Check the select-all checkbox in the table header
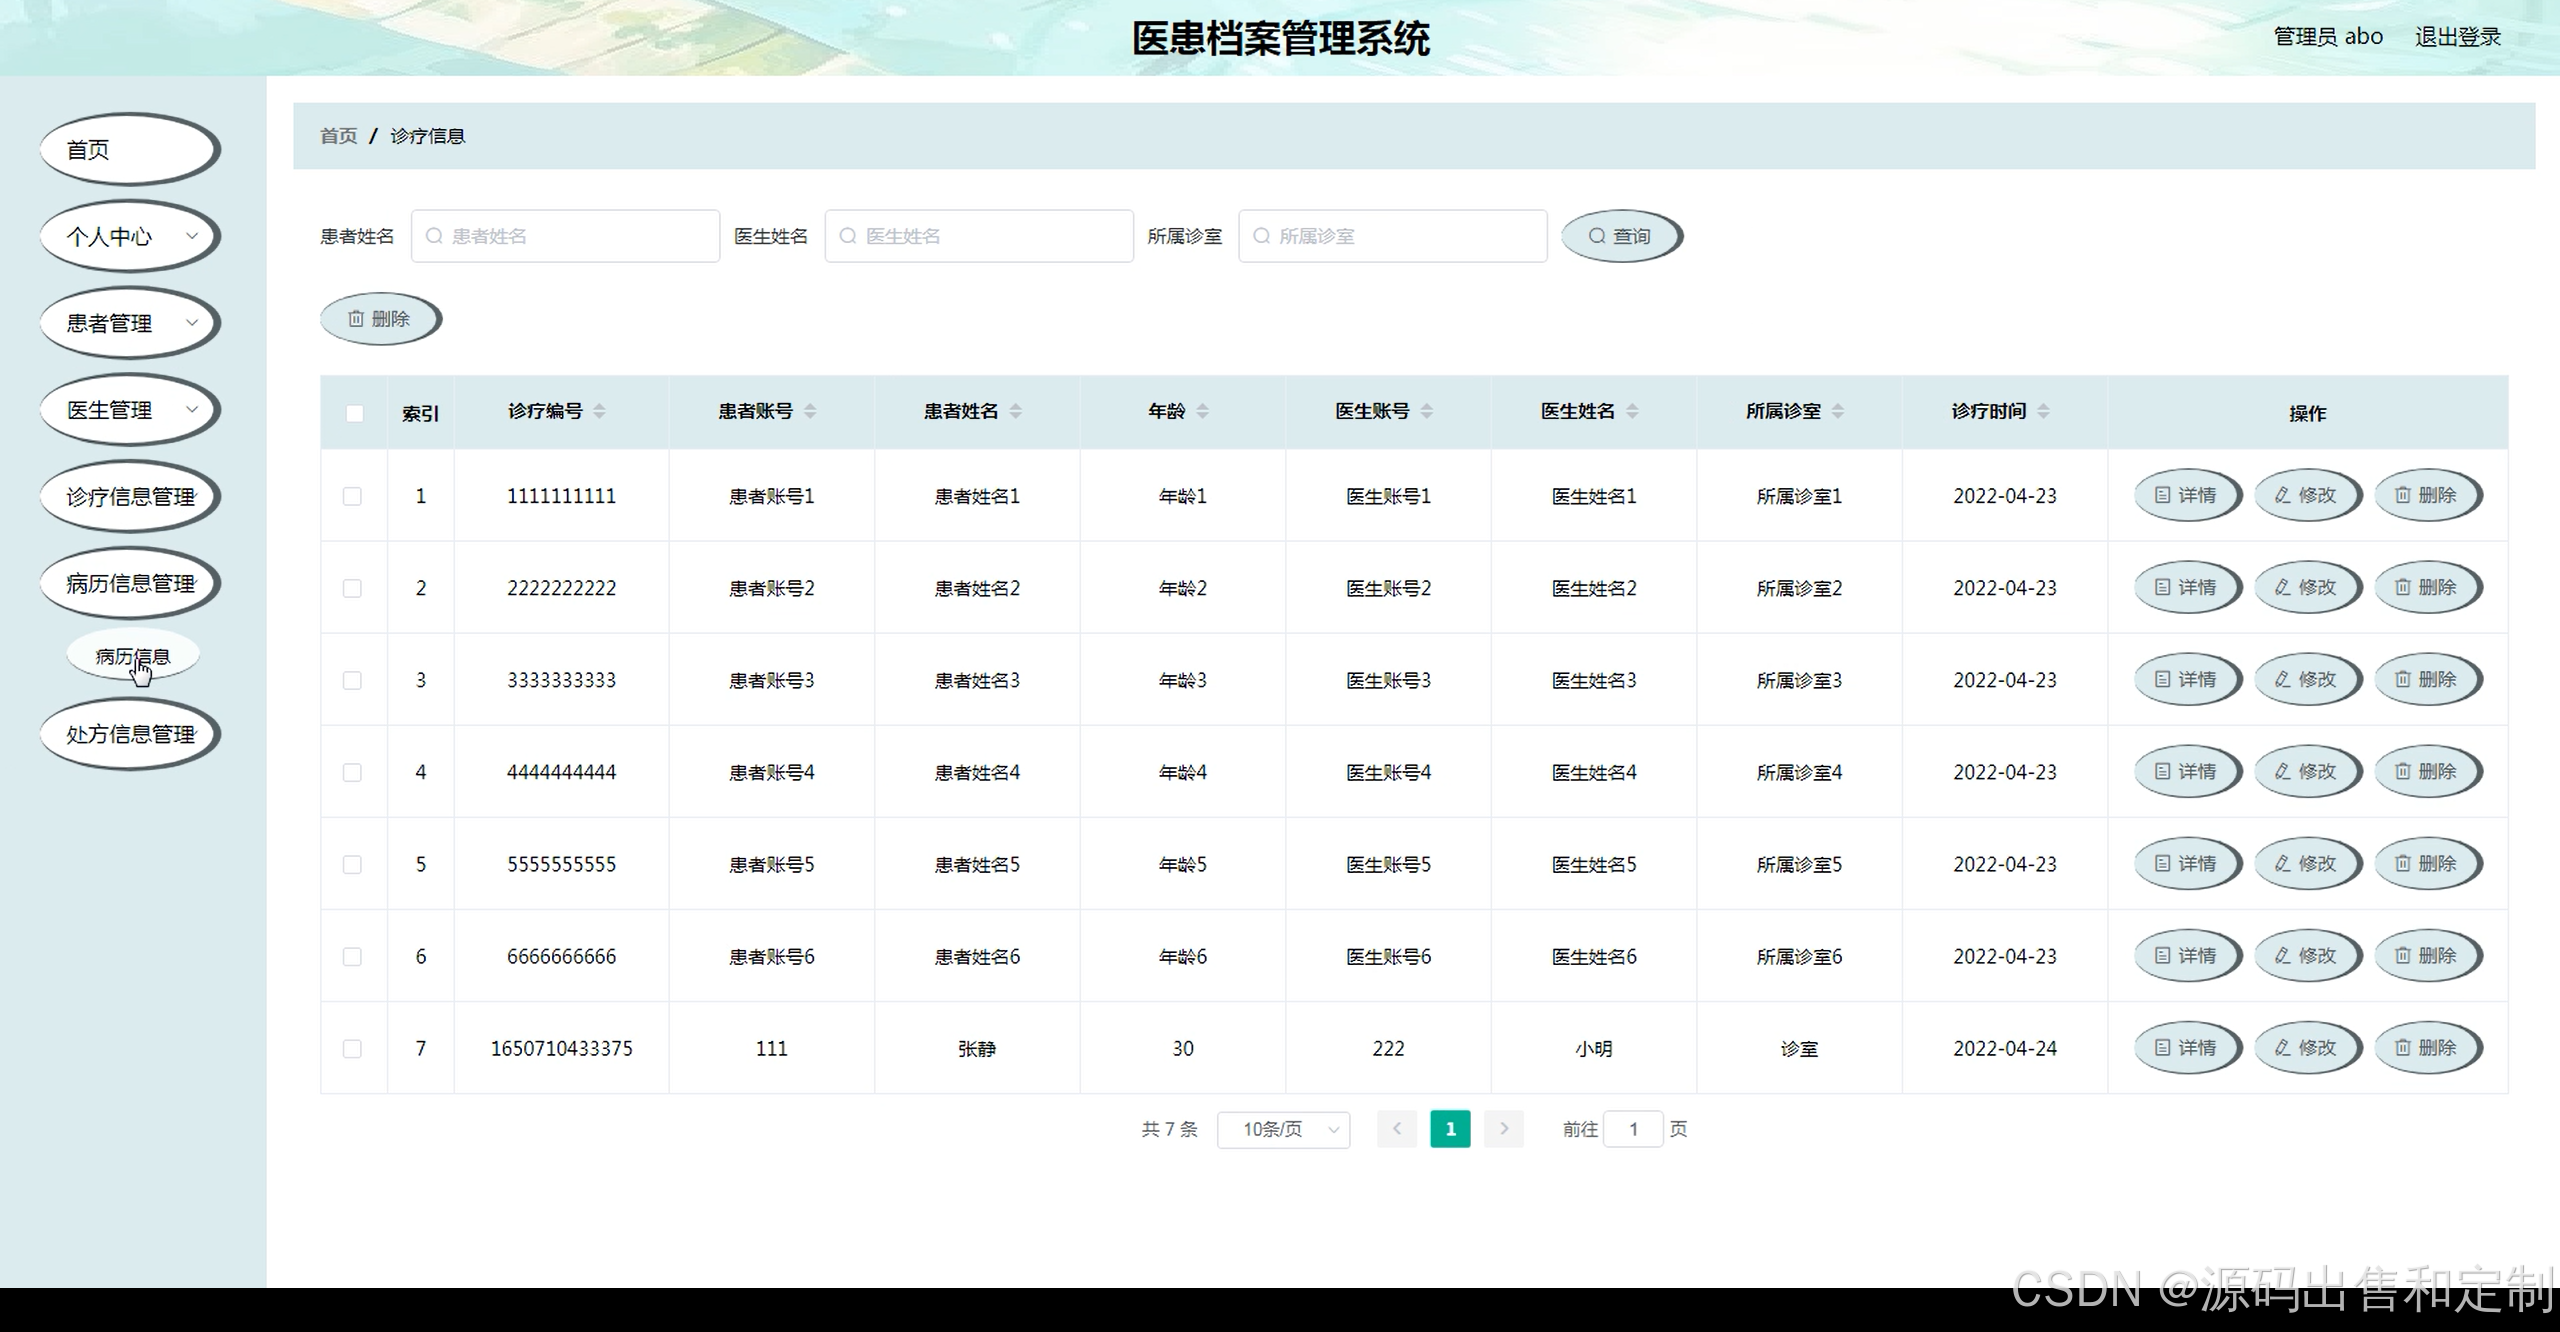 [354, 413]
